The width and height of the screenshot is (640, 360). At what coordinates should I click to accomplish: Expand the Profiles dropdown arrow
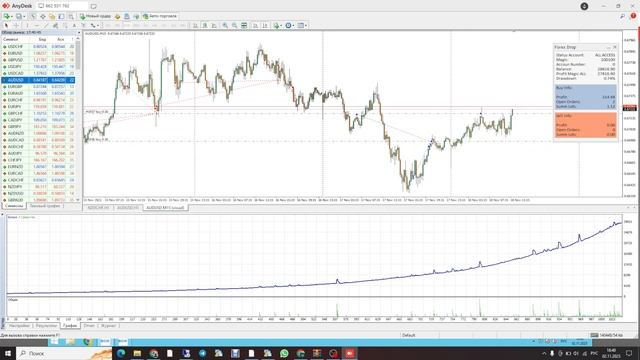point(24,16)
